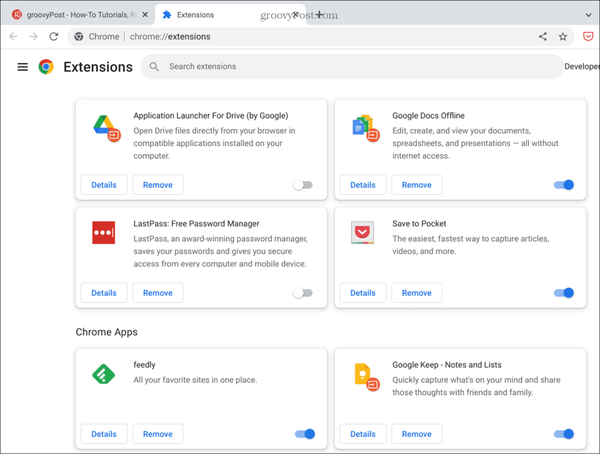Switch to the groovyPost How-To Tutorials tab
Viewport: 600px width, 454px height.
75,15
